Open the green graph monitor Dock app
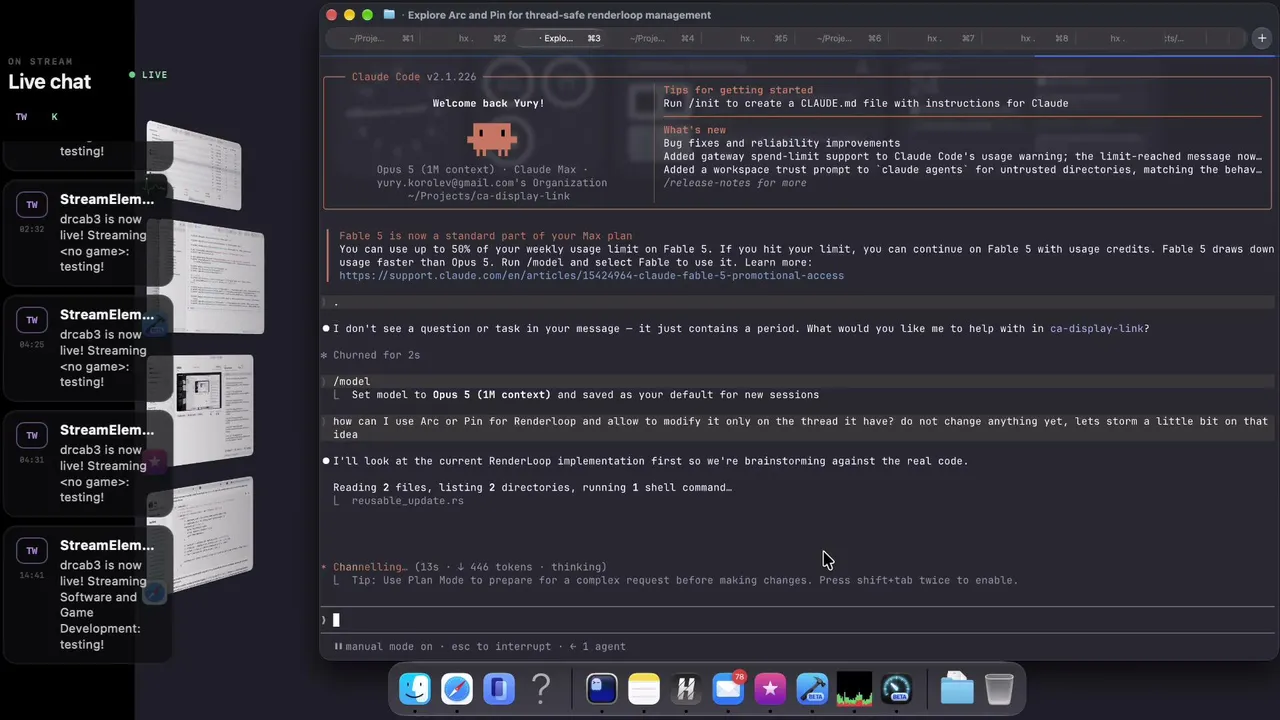Image resolution: width=1280 pixels, height=720 pixels. click(x=854, y=688)
